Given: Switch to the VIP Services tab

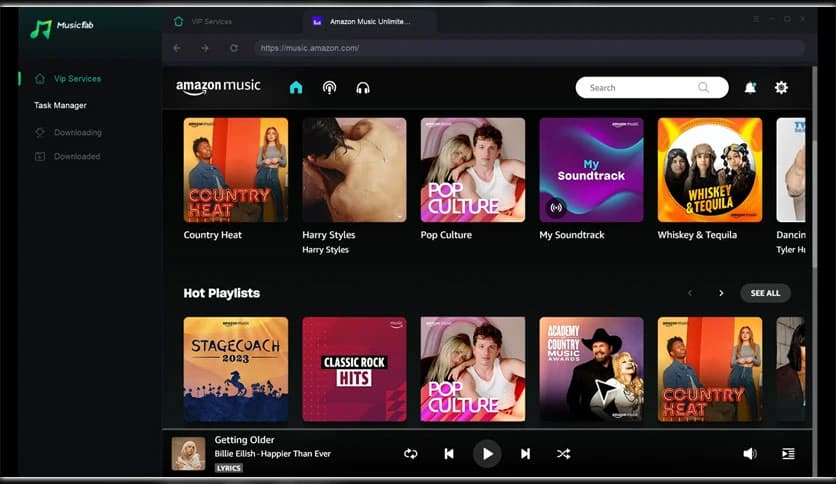Looking at the screenshot, I should point(204,21).
